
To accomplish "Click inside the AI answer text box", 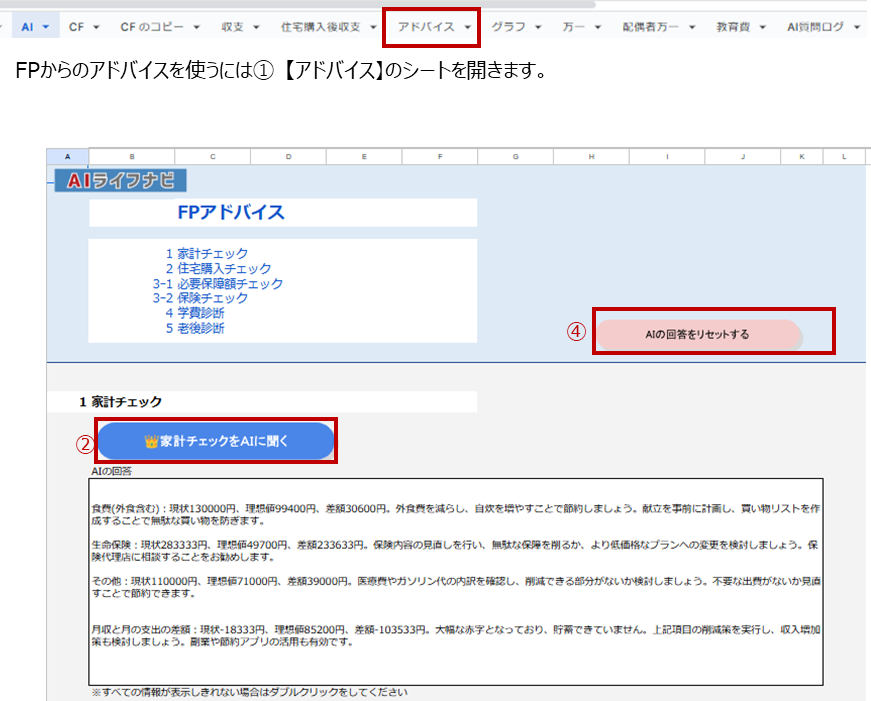I will [455, 582].
